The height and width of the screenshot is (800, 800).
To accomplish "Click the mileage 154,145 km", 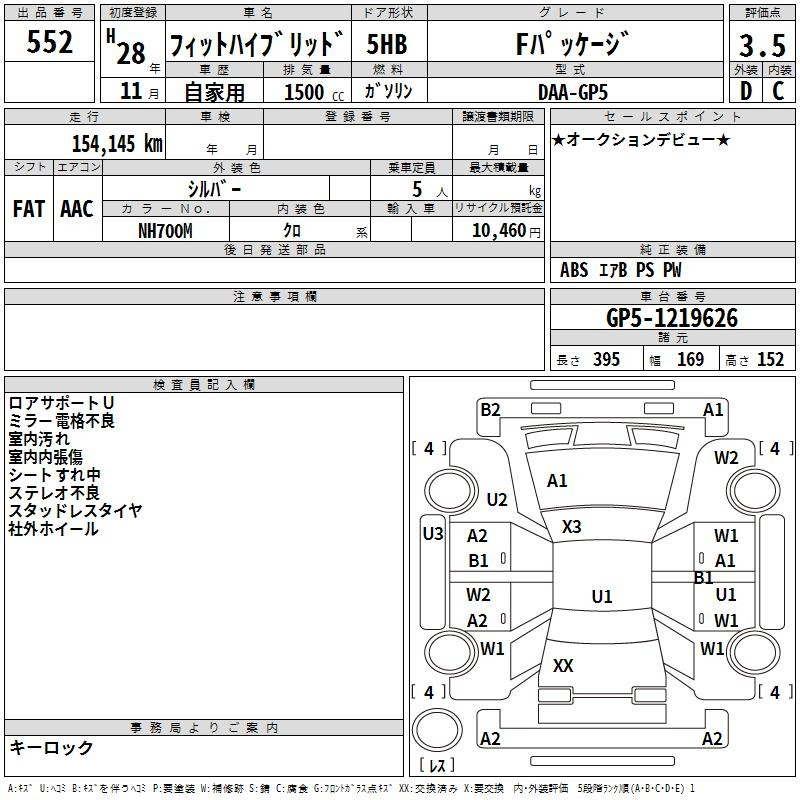I will pos(117,144).
